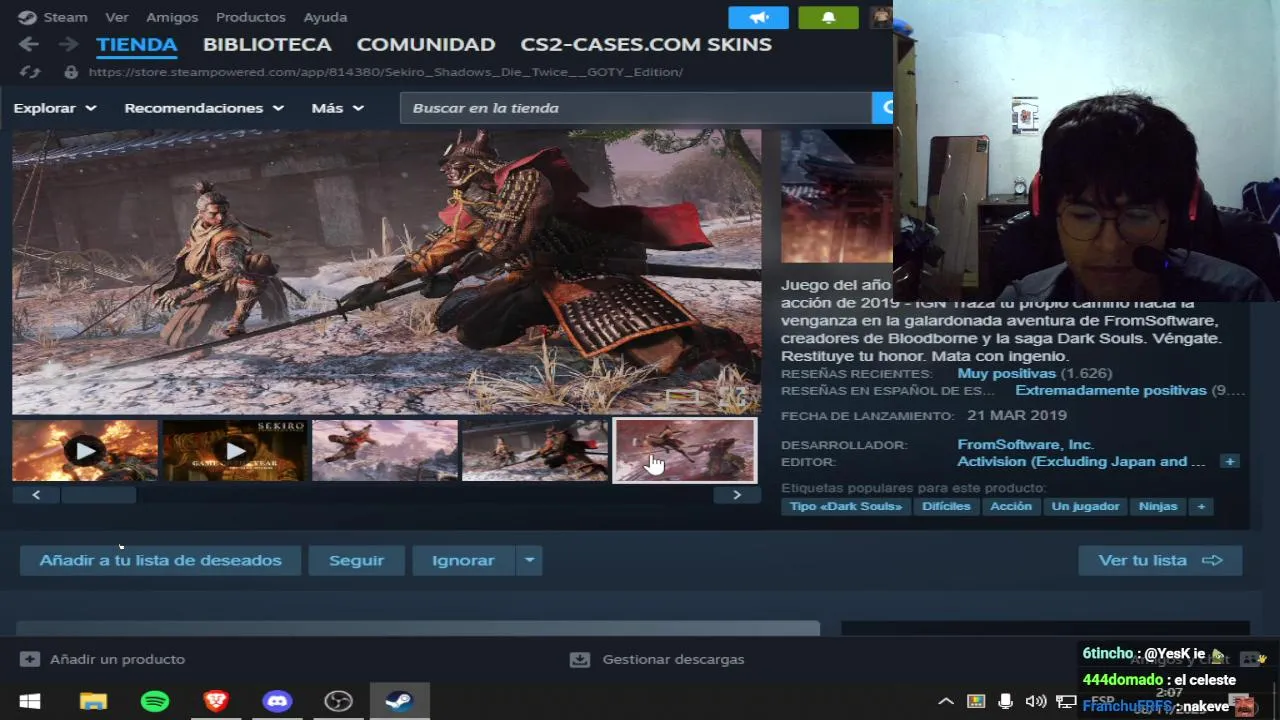Open Discord from the taskbar

pyautogui.click(x=277, y=701)
